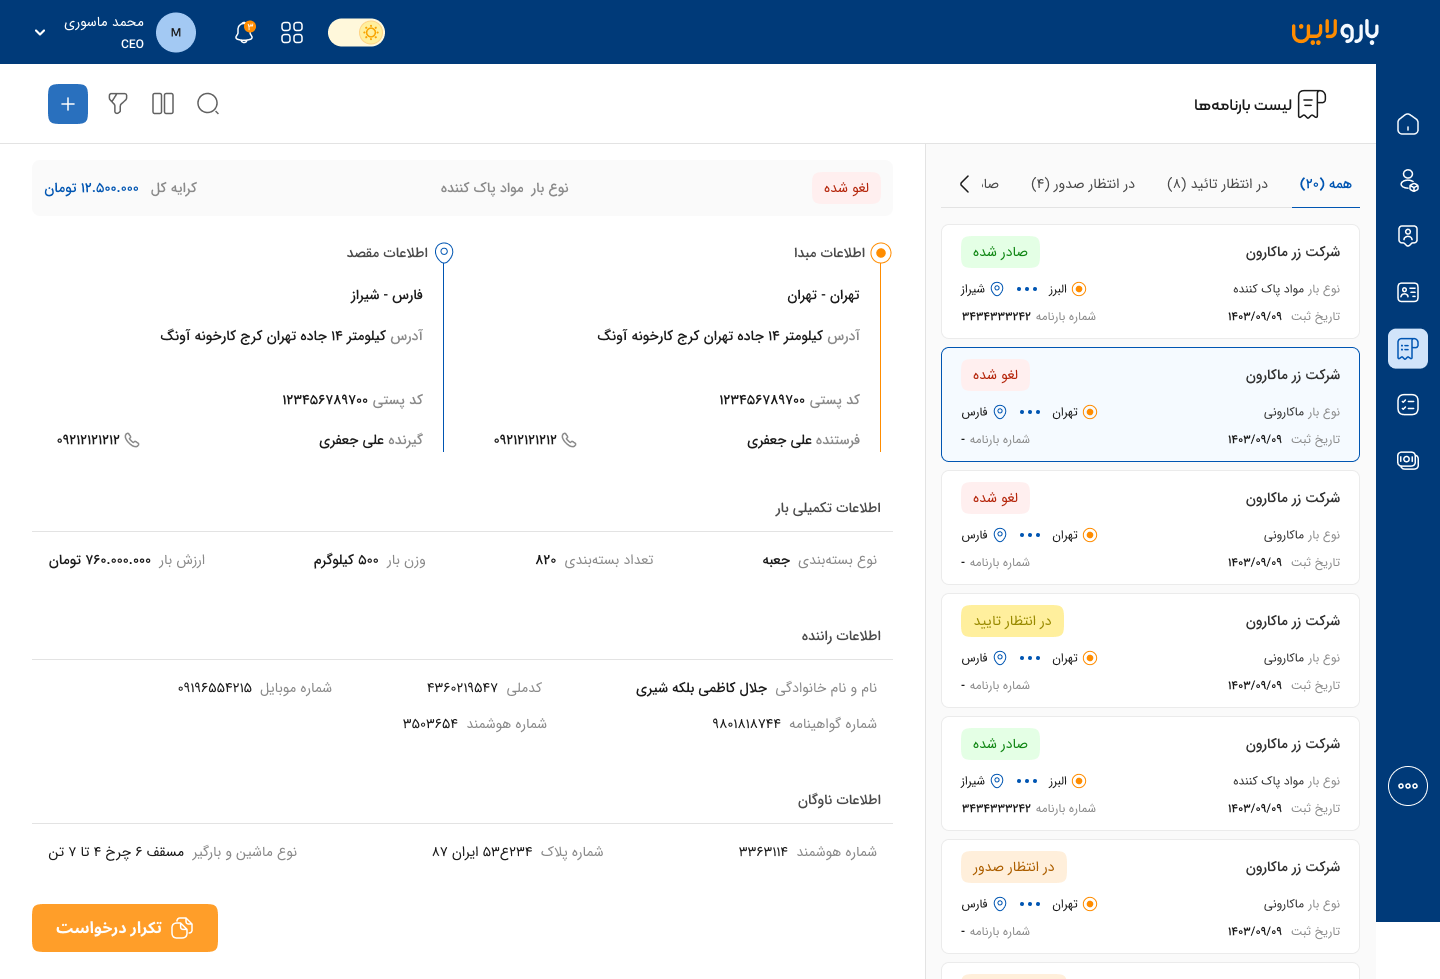The width and height of the screenshot is (1440, 979).
Task: Click the user avatar M
Action: [x=176, y=33]
